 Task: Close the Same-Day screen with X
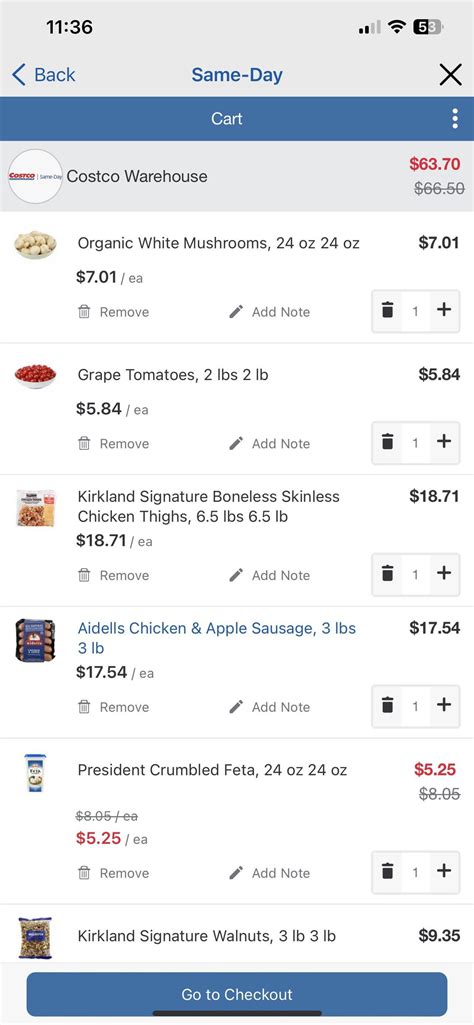450,75
